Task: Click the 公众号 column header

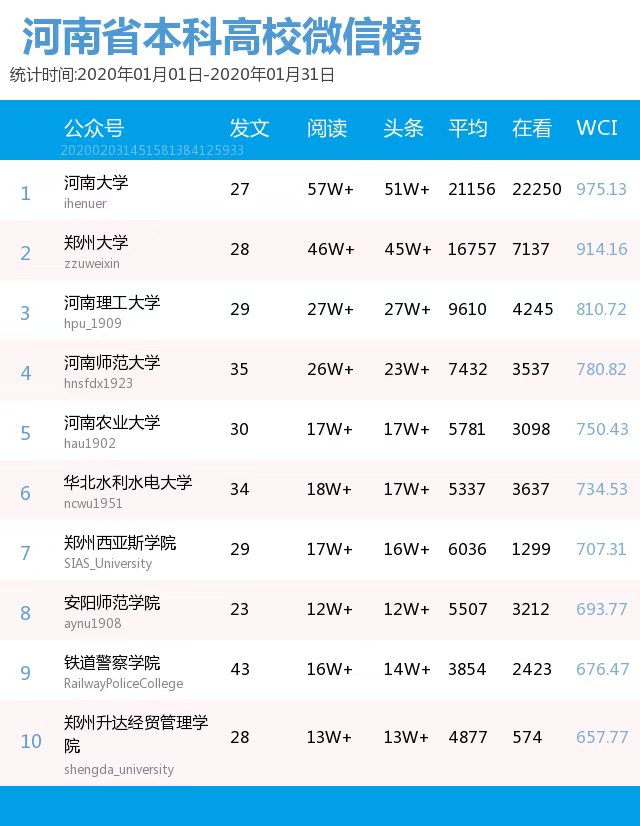Action: 94,128
